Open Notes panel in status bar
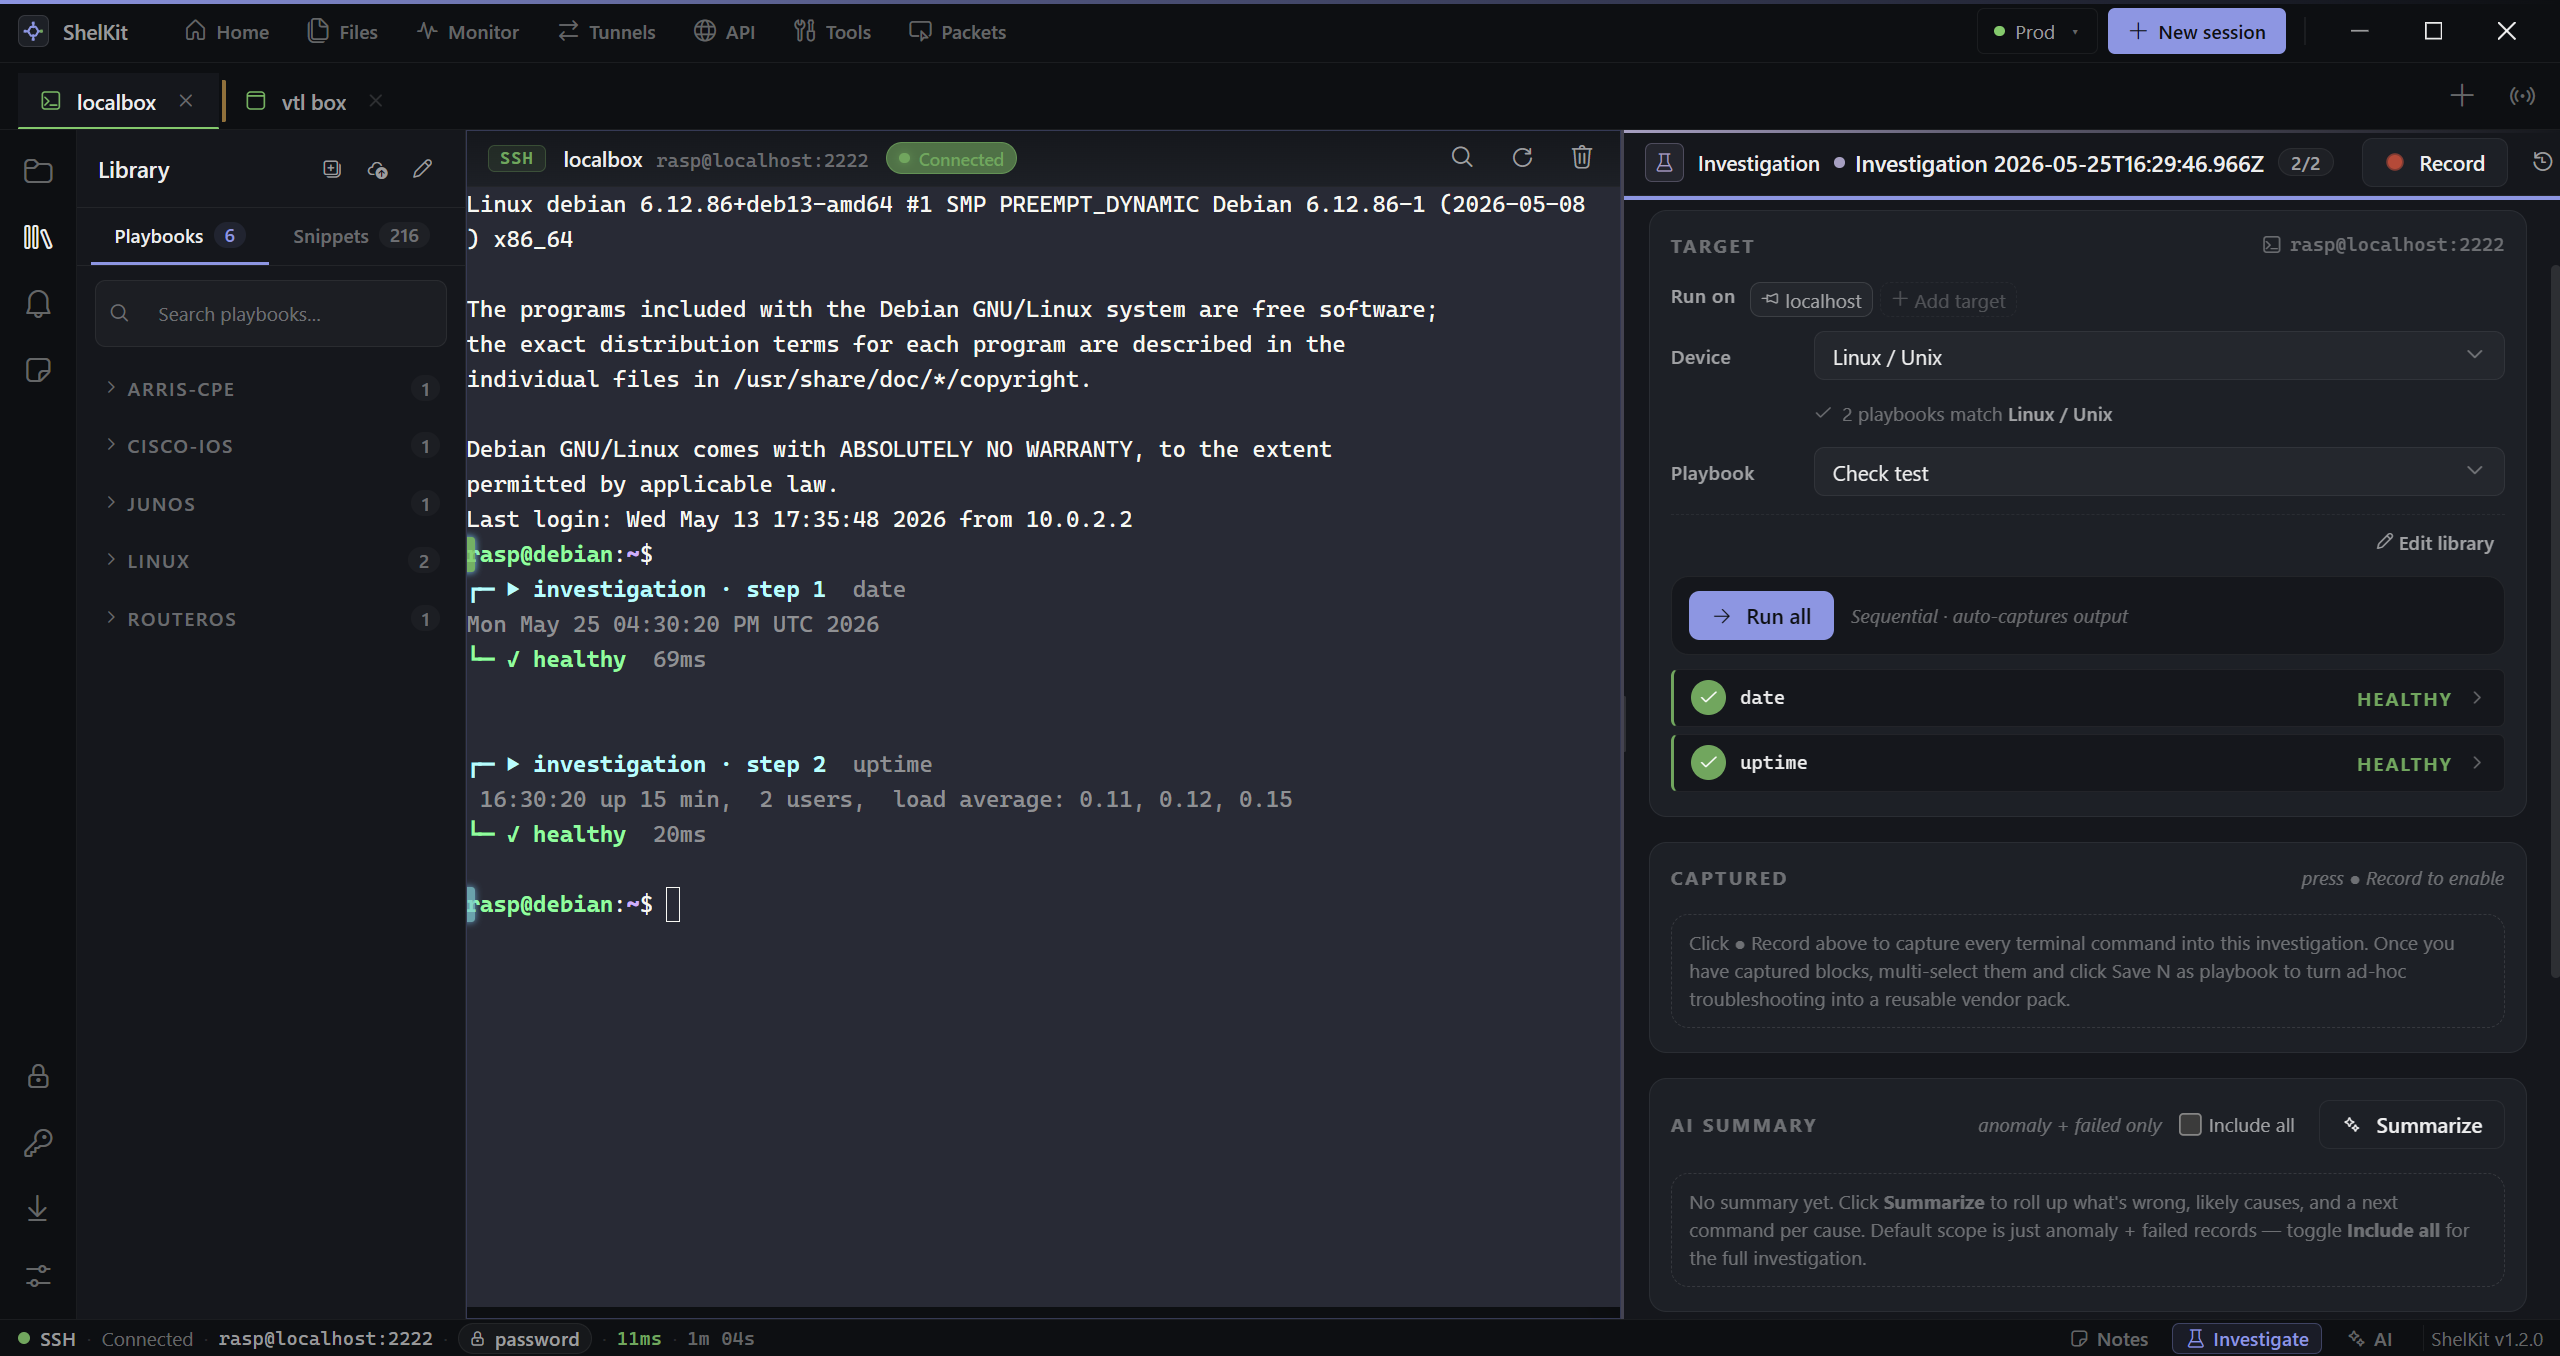 click(x=2109, y=1339)
